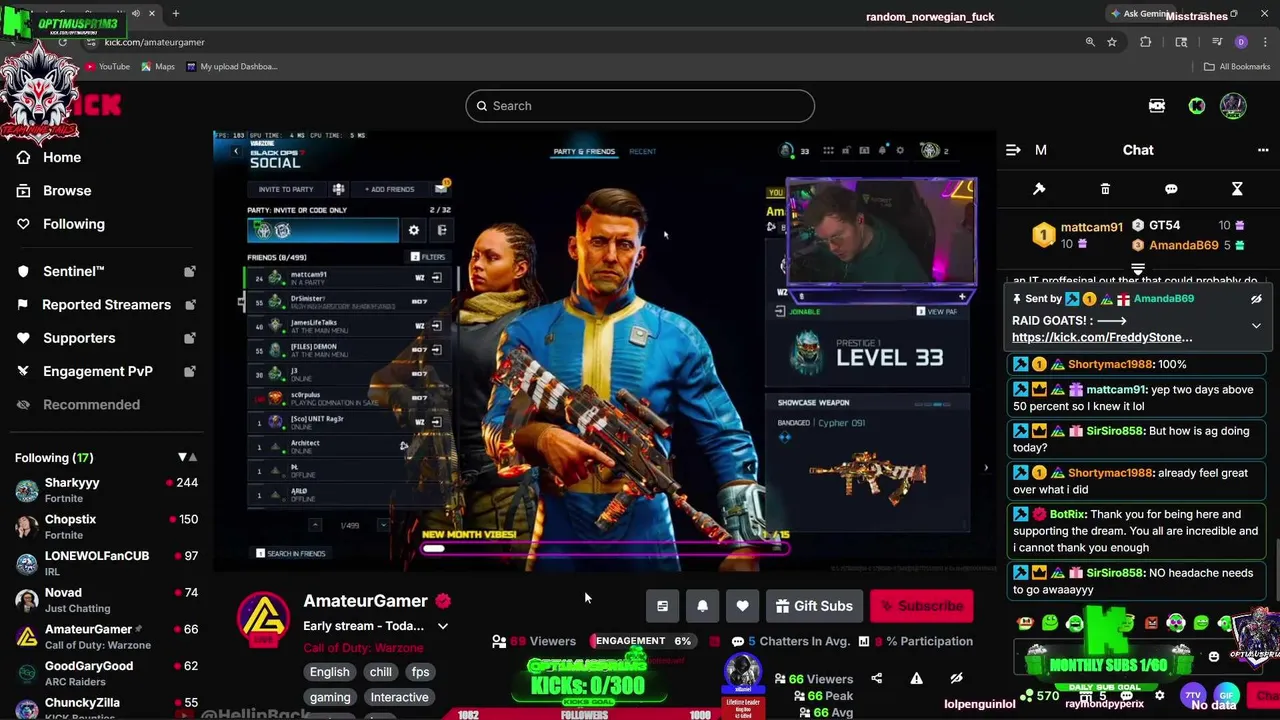Screen dimensions: 1280x720
Task: Hide the pinned message with crossed-eye icon
Action: 1256,299
